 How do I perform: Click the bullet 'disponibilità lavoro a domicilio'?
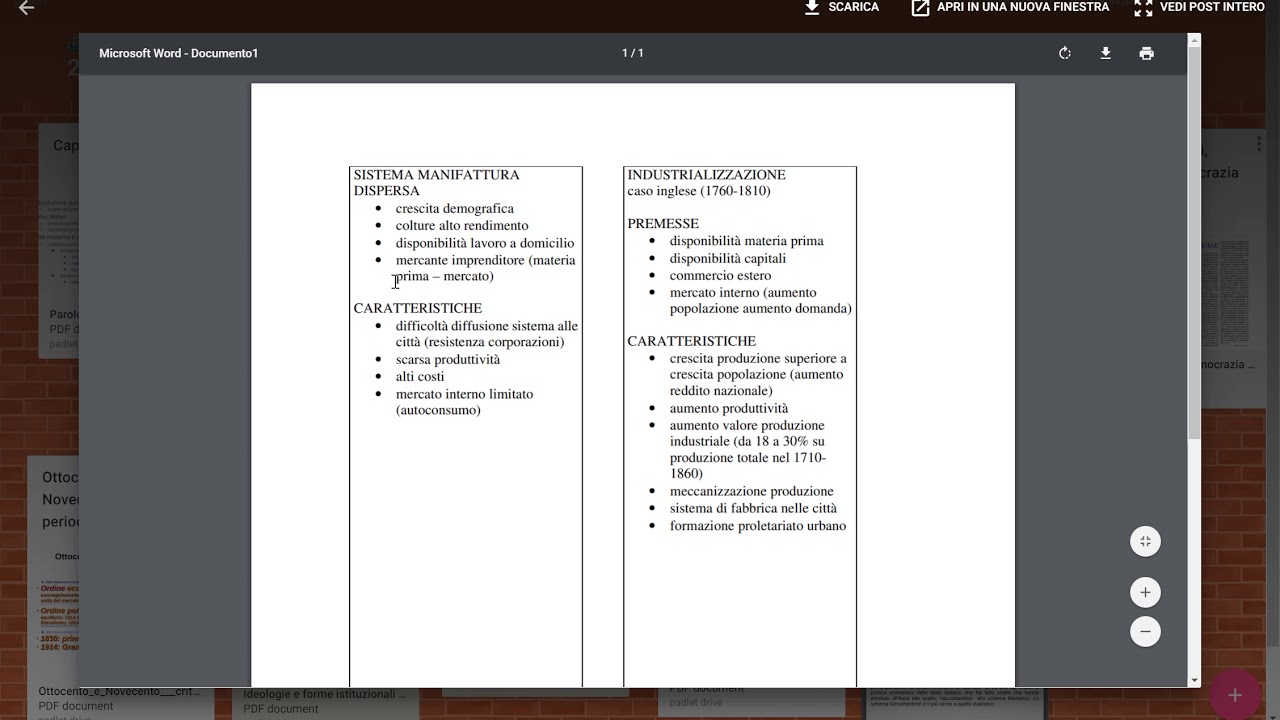click(x=485, y=243)
